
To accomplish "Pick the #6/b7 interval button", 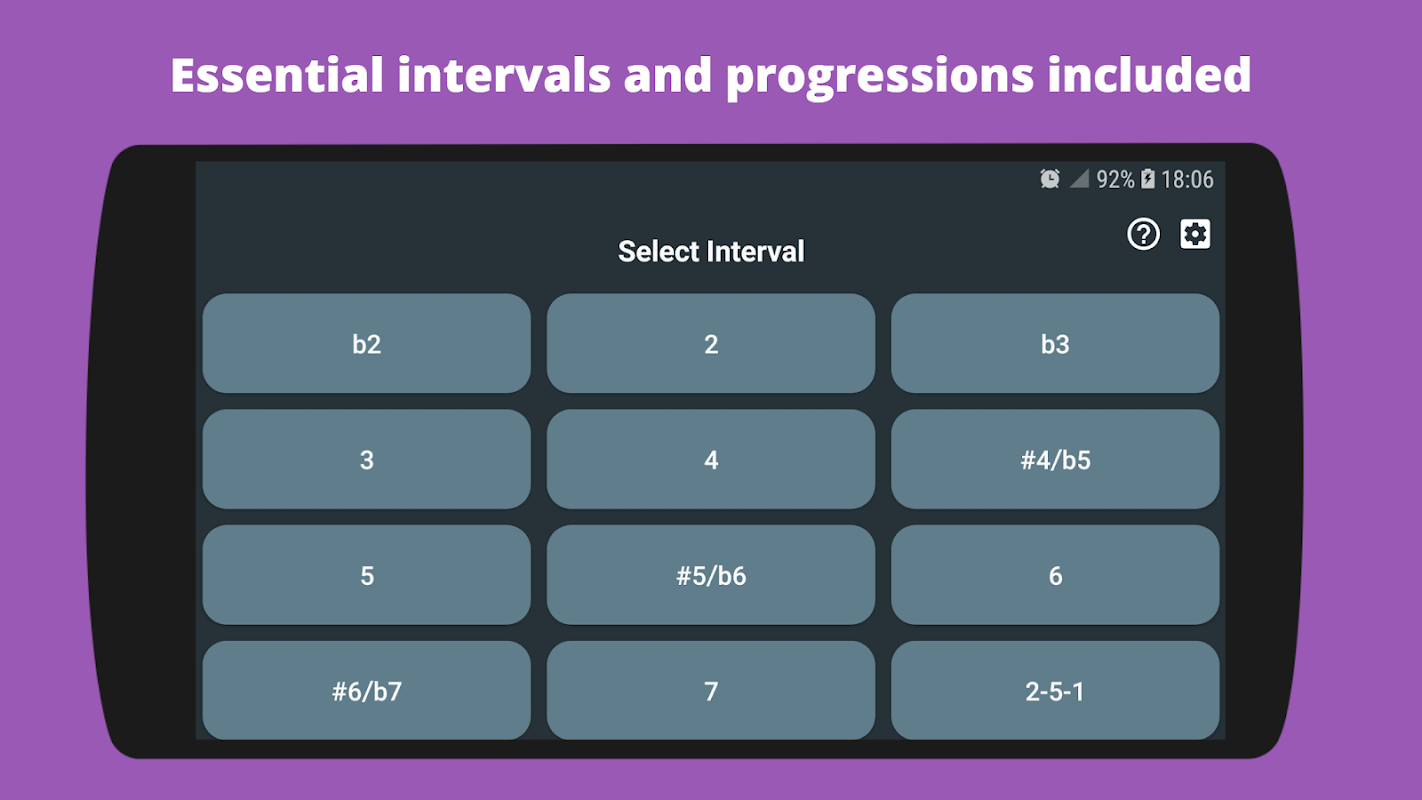I will tap(366, 690).
